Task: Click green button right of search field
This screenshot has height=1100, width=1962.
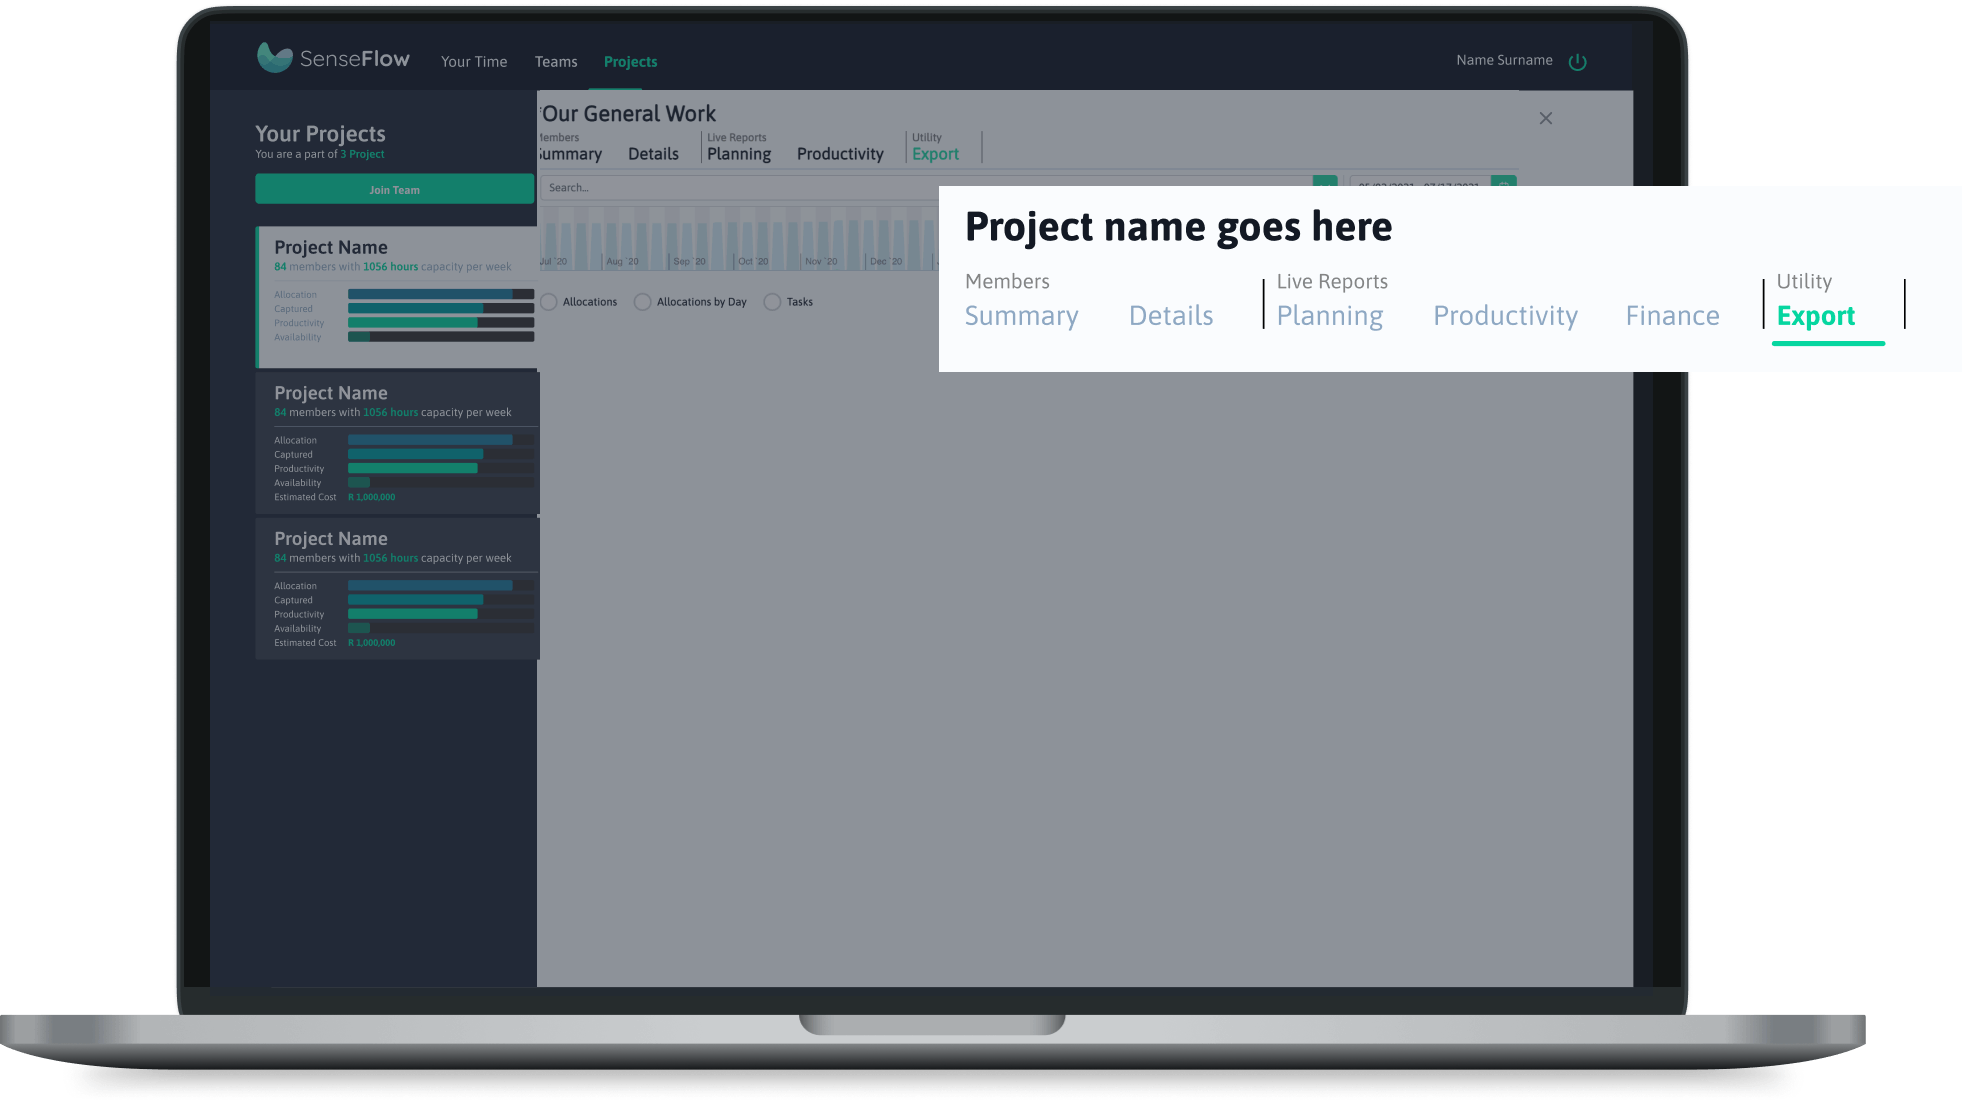Action: tap(1324, 182)
